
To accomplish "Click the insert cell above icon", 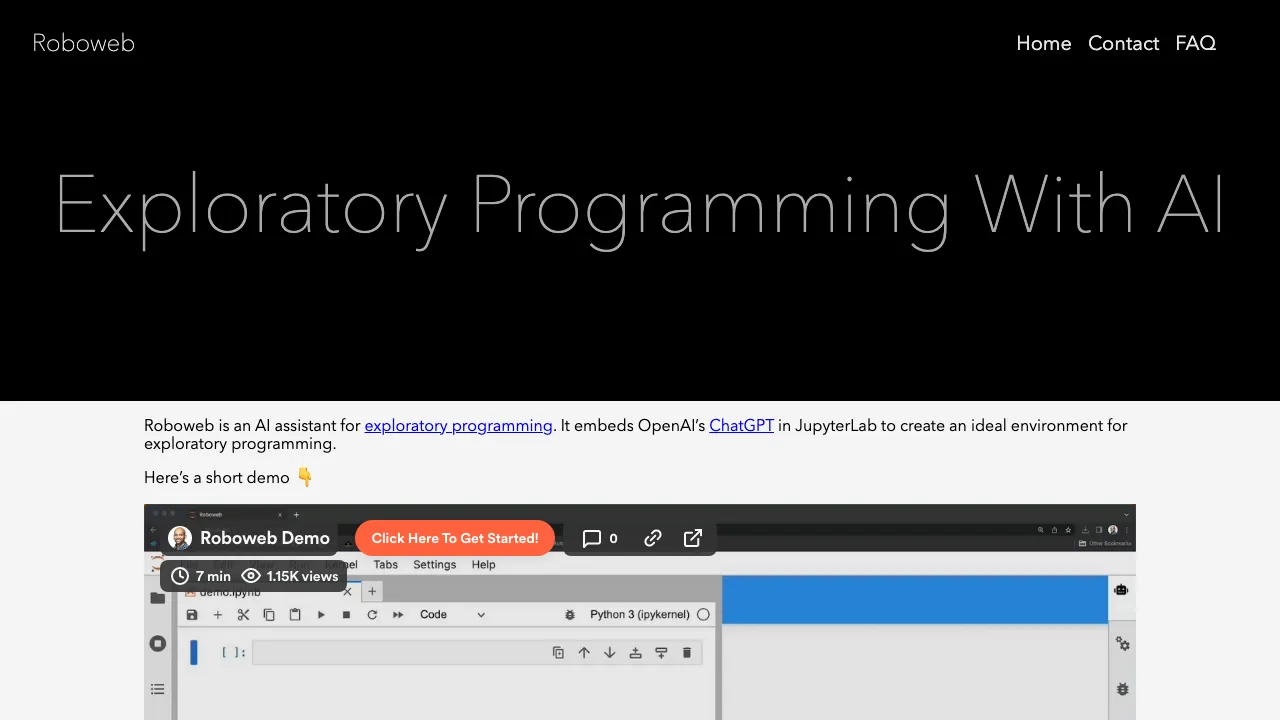I will [x=635, y=653].
